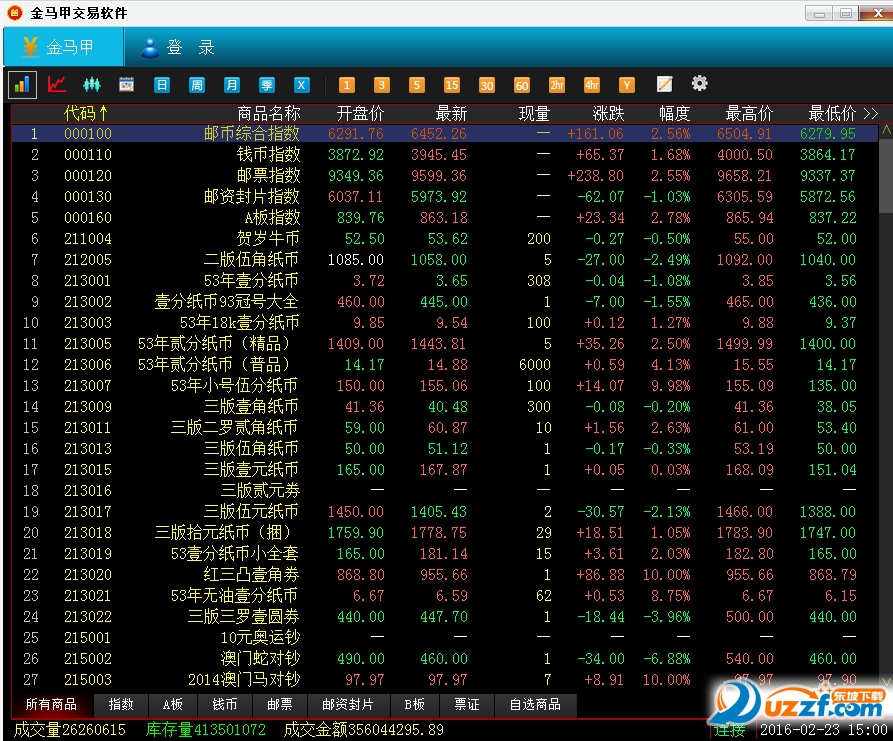Select the monthly (月) period icon
The height and width of the screenshot is (741, 893).
pyautogui.click(x=231, y=85)
